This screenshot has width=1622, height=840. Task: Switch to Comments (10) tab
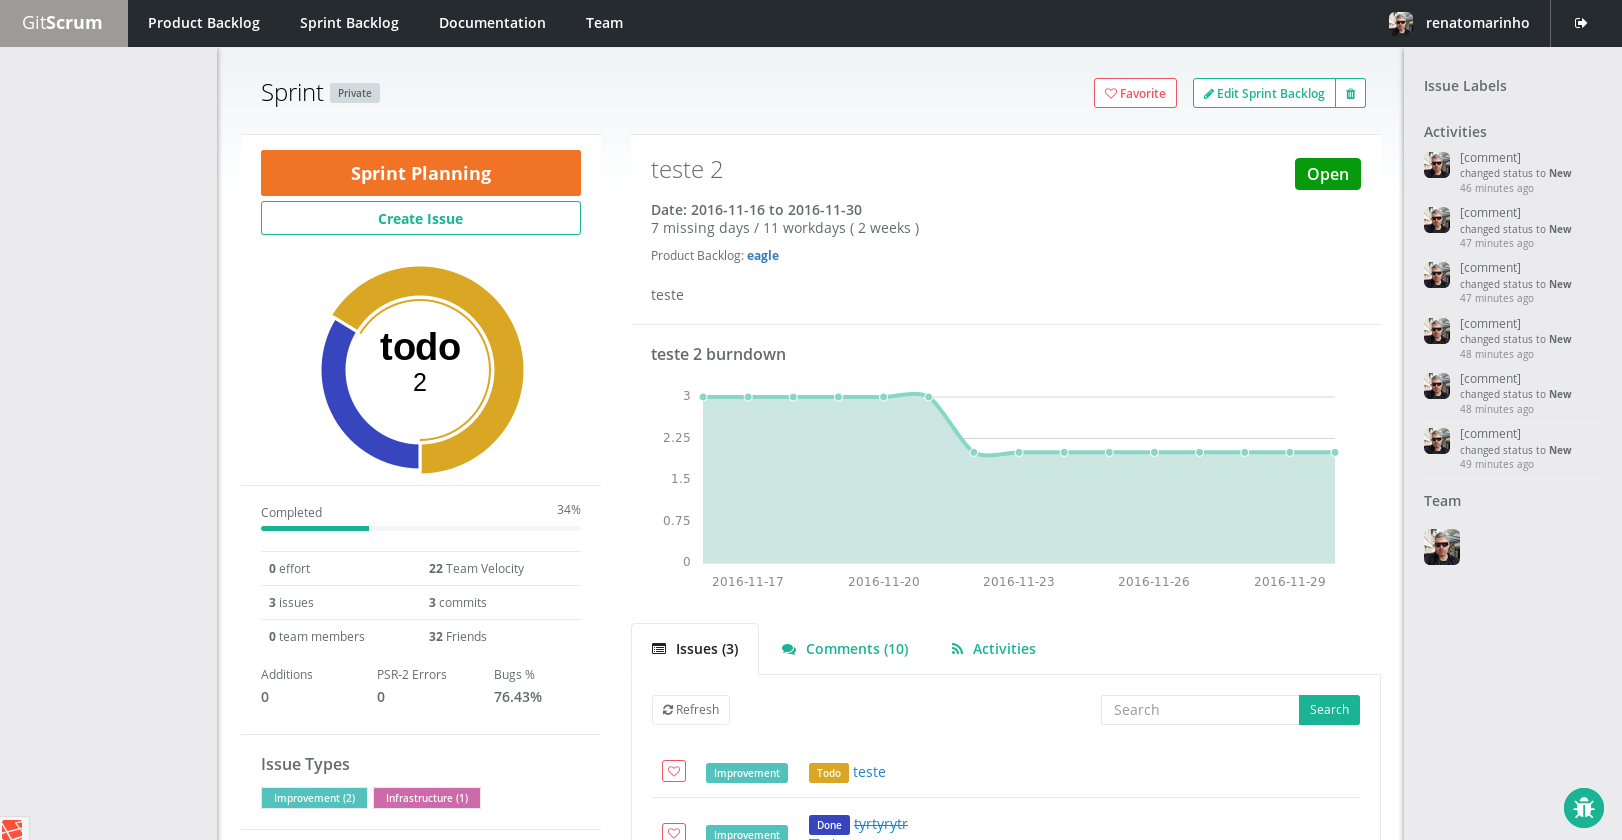(845, 649)
